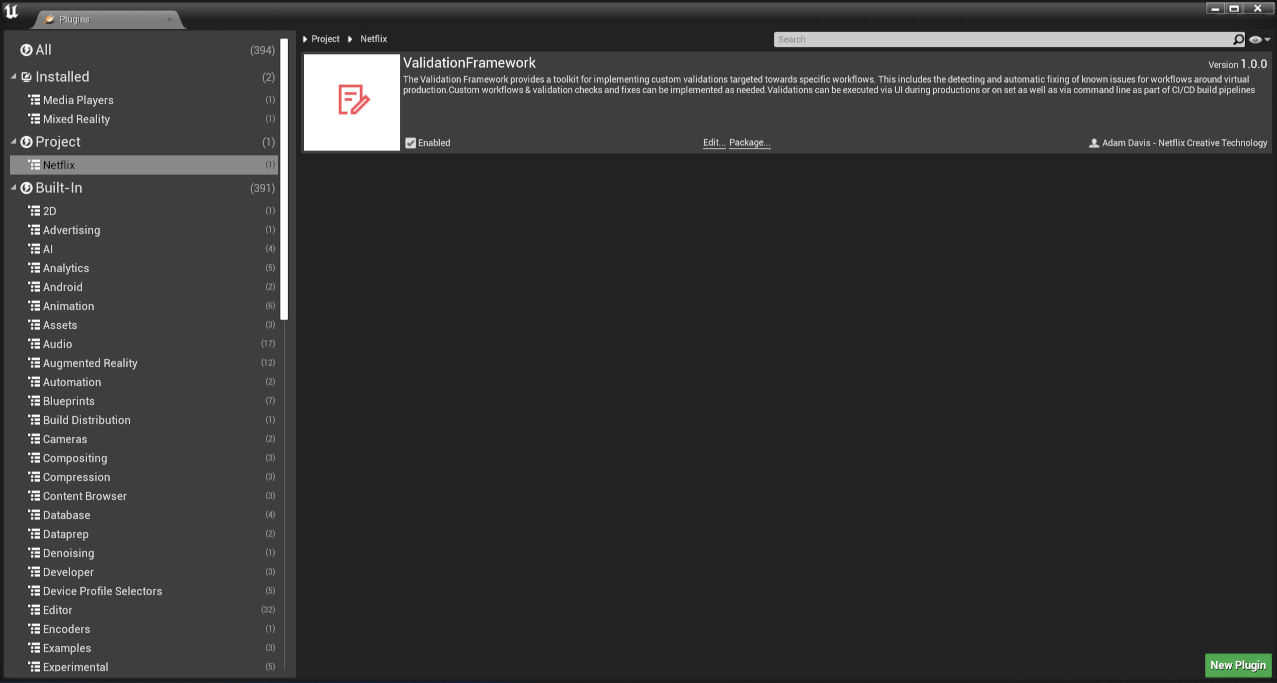This screenshot has height=683, width=1277.
Task: Click the Project breadcrumb
Action: (326, 39)
